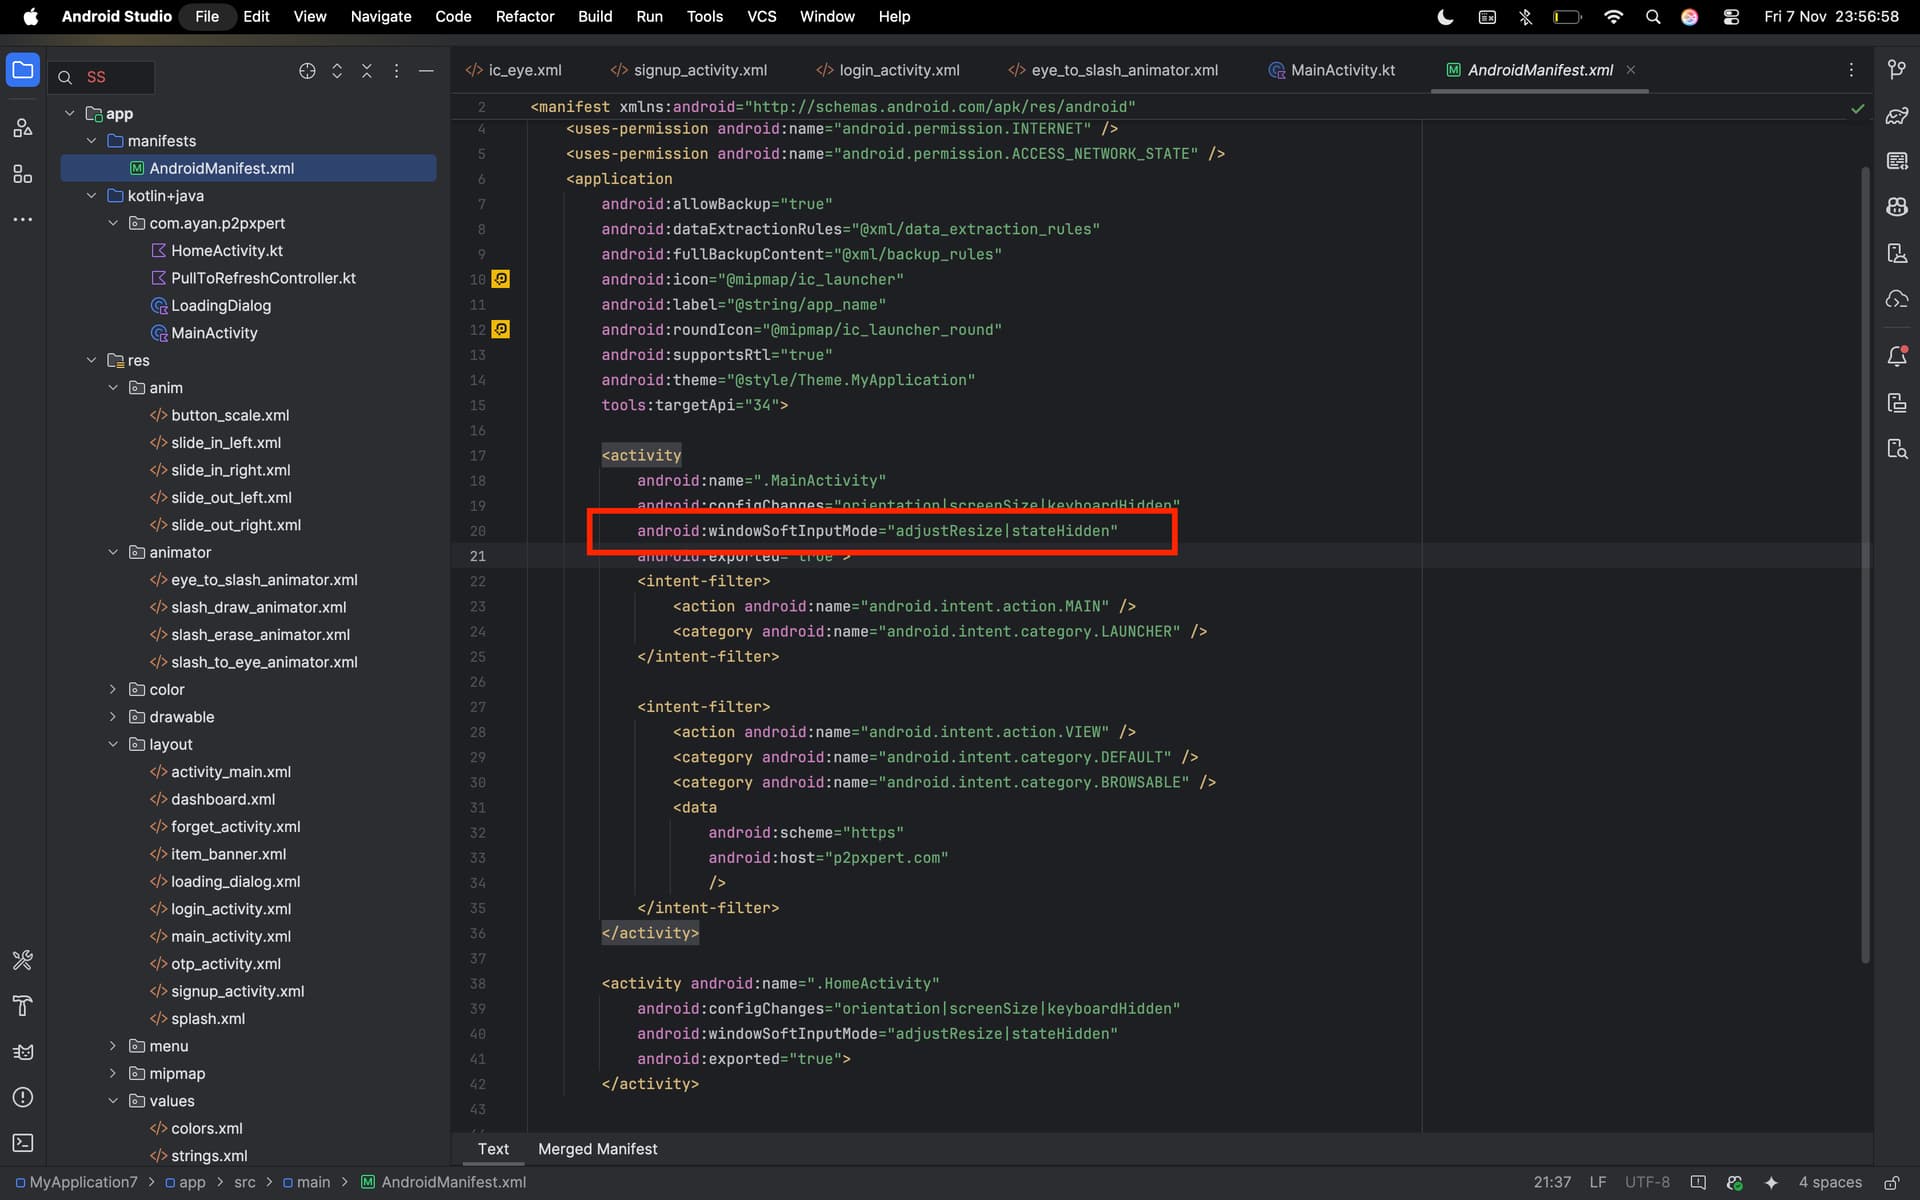The height and width of the screenshot is (1200, 1920).
Task: Click the Select Opened File target icon
Action: pyautogui.click(x=307, y=71)
